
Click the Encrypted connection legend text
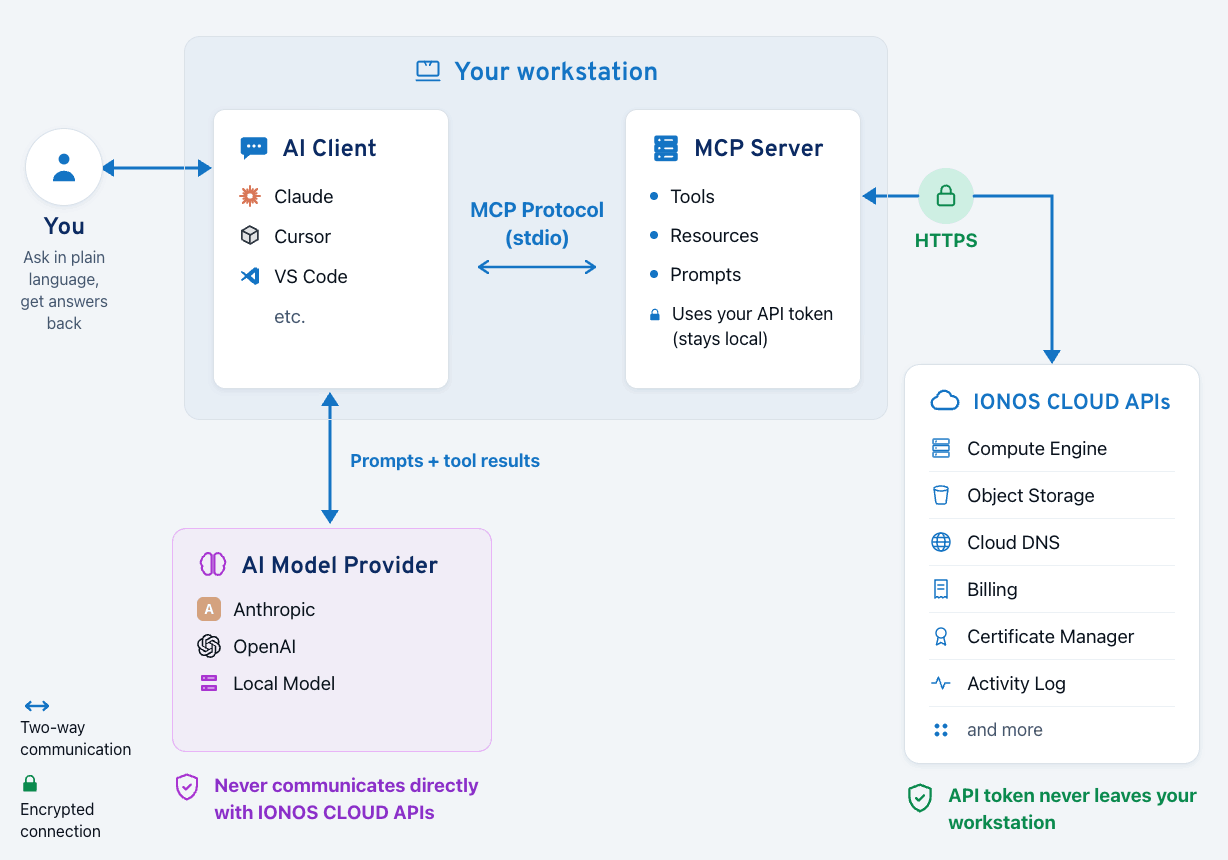(x=60, y=821)
